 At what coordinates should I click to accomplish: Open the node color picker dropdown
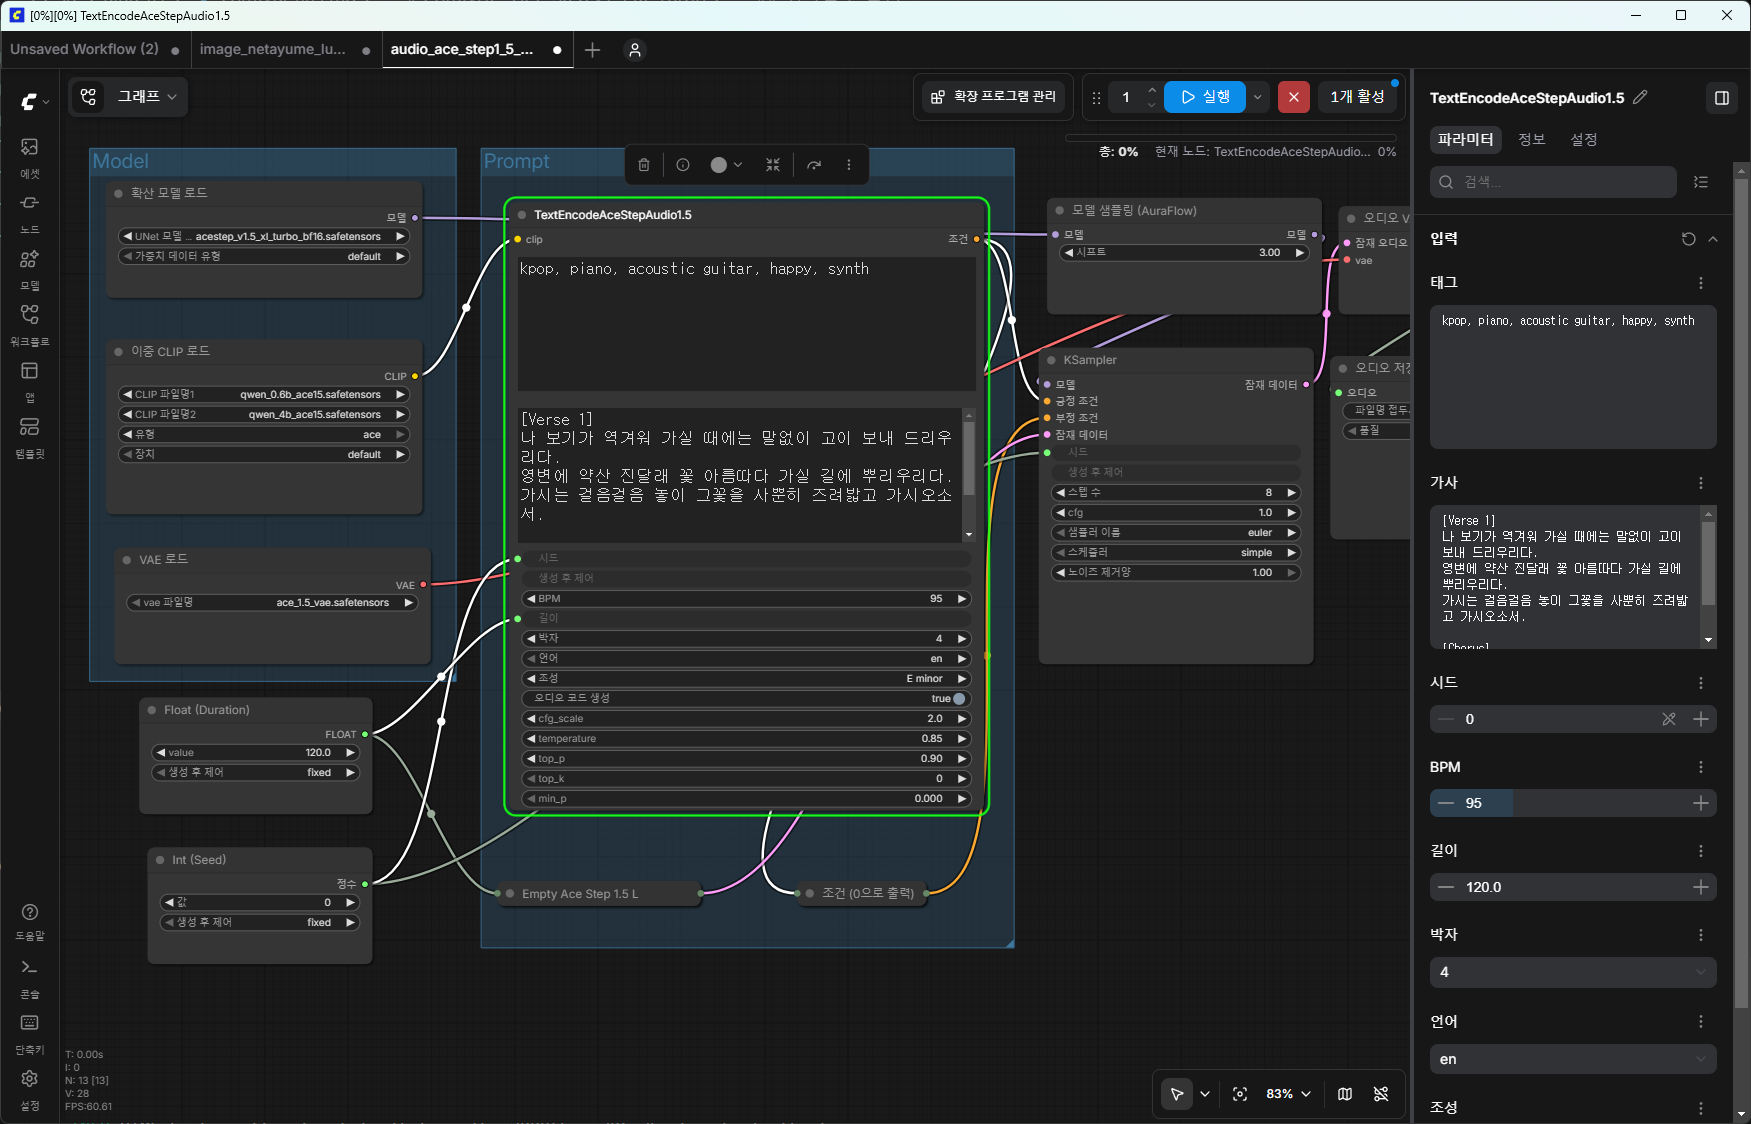click(727, 165)
